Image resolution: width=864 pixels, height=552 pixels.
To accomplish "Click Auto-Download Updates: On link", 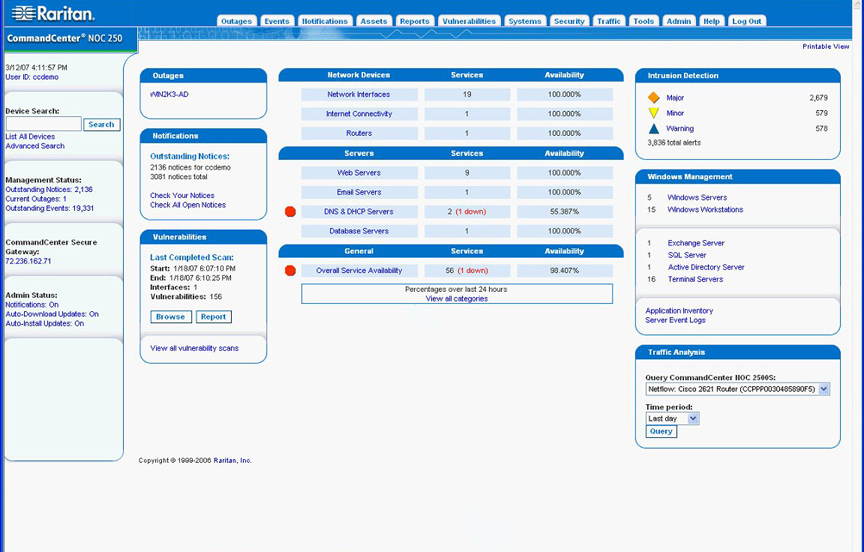I will 52,314.
